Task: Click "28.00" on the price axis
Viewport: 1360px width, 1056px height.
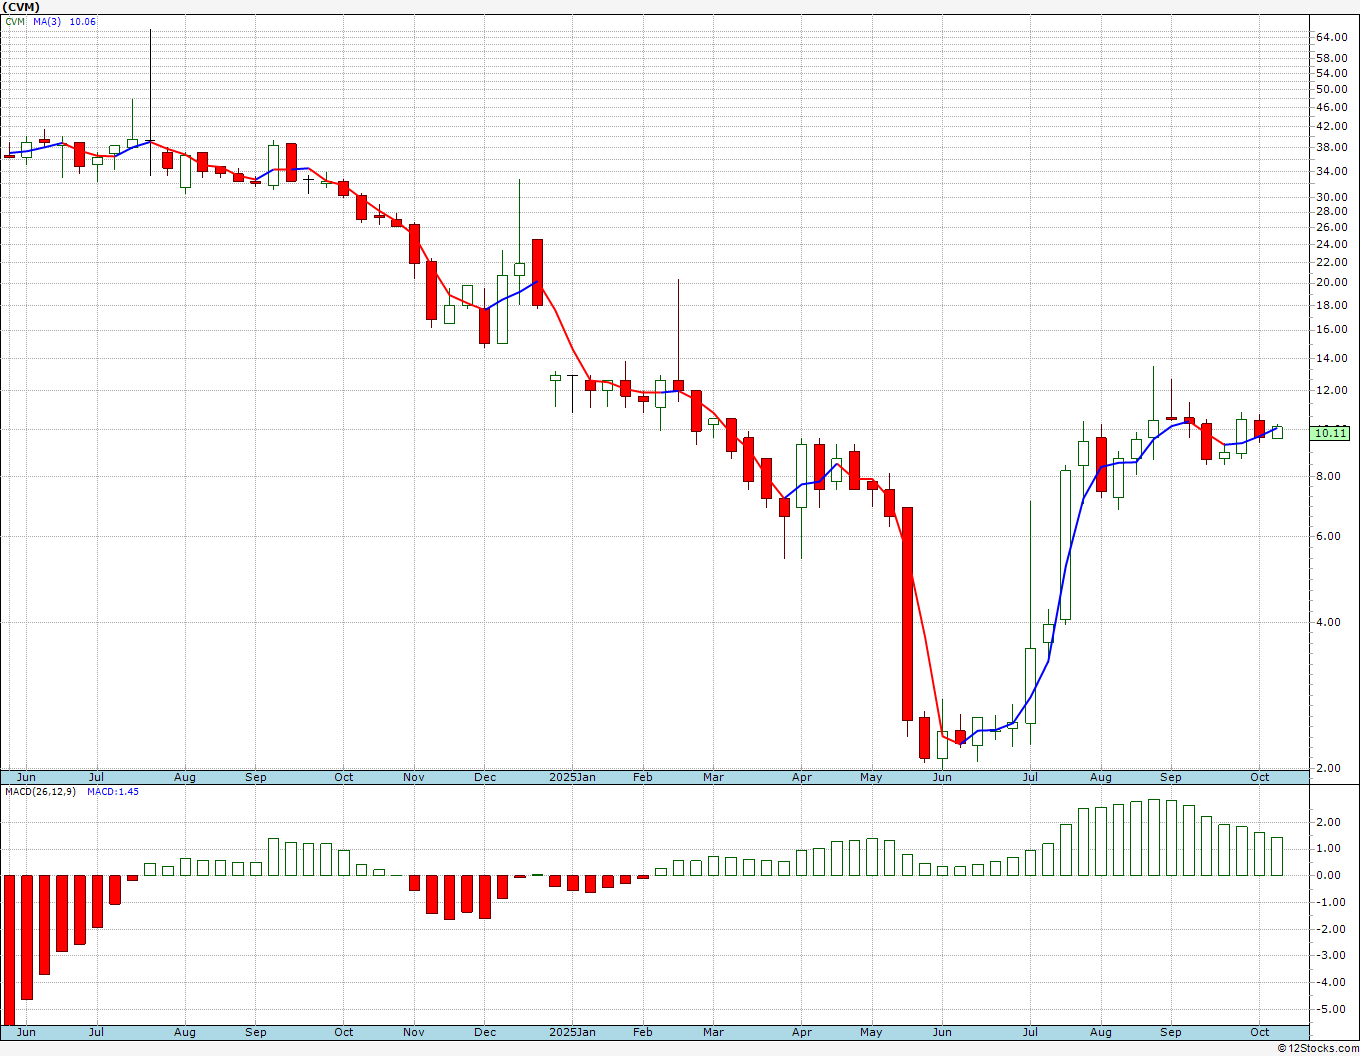Action: coord(1330,211)
